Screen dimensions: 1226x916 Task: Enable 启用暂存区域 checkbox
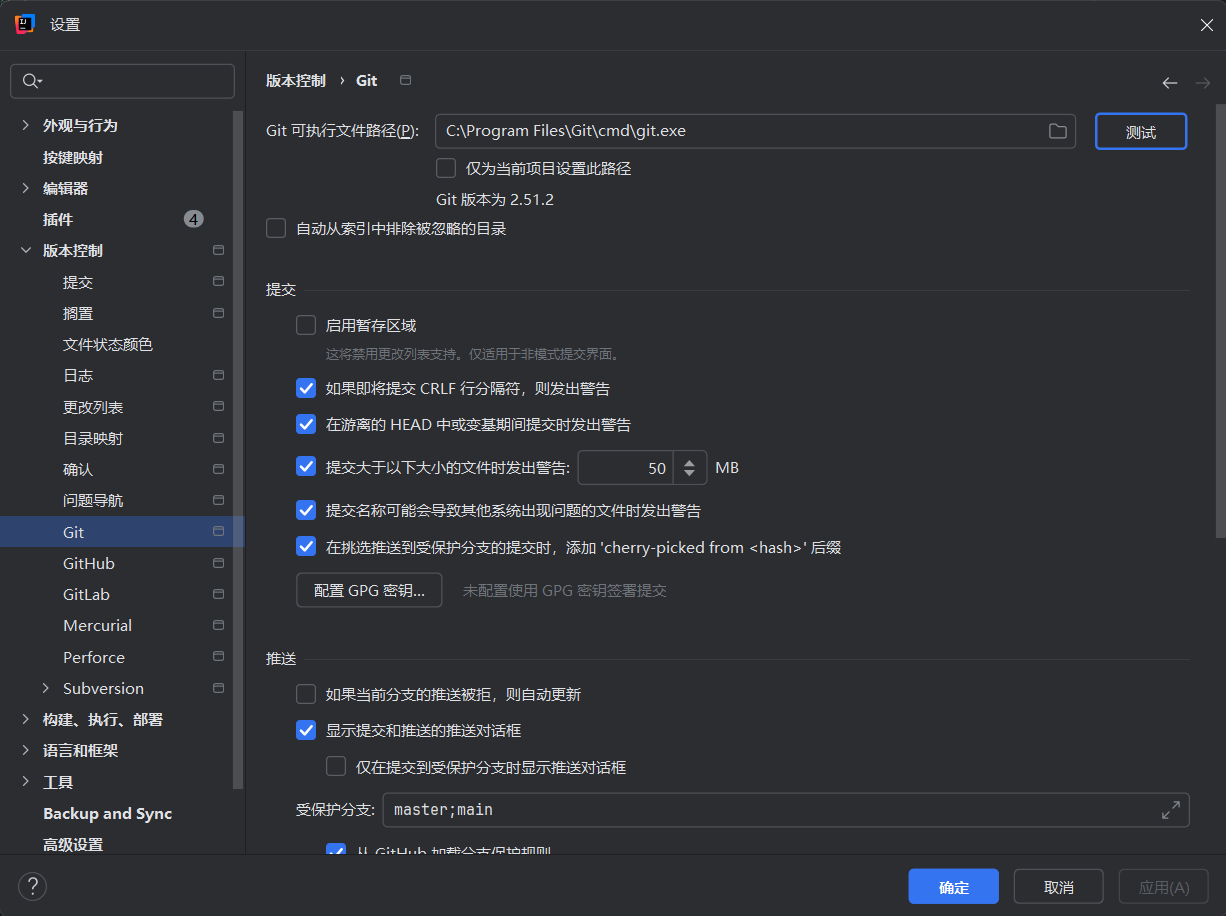[x=306, y=325]
